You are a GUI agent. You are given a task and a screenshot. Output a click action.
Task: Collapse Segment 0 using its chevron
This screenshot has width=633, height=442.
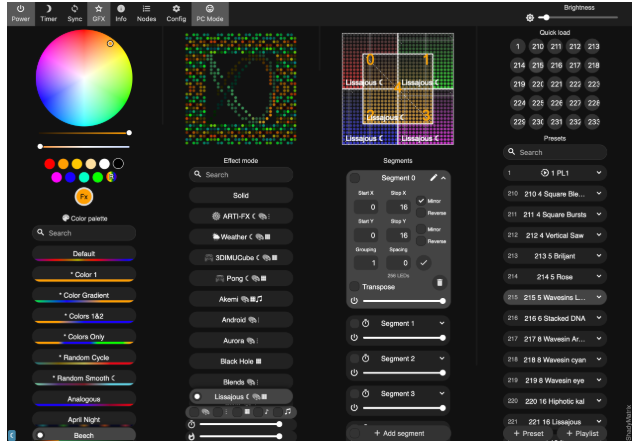pos(444,177)
